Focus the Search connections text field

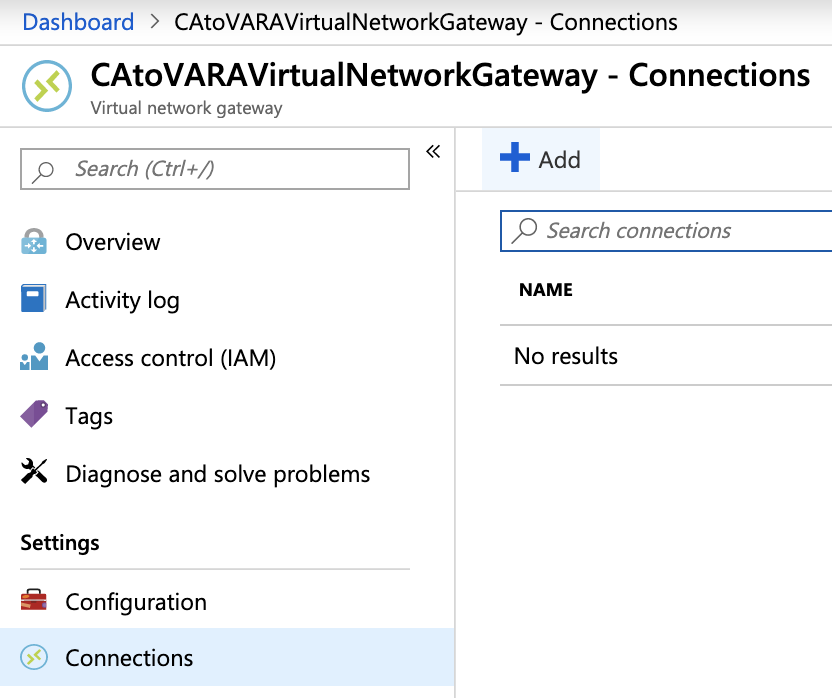click(680, 231)
